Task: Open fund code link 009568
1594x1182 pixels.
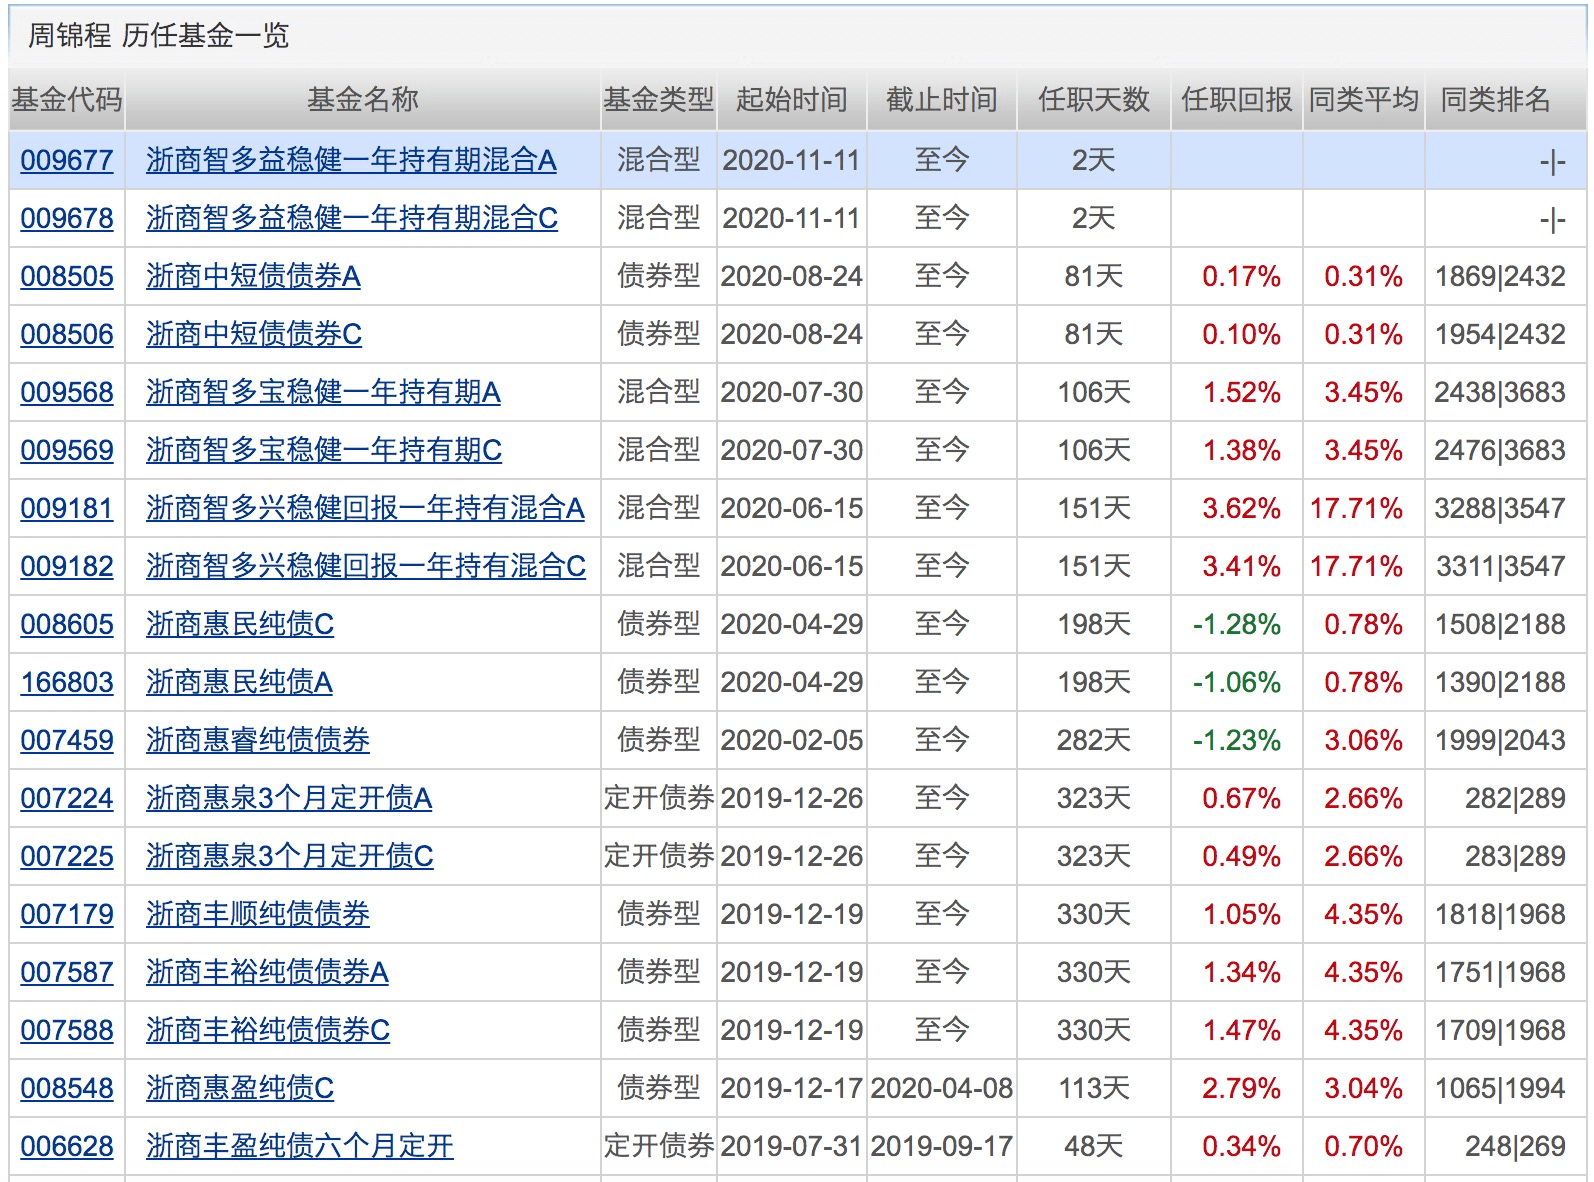Action: 67,392
